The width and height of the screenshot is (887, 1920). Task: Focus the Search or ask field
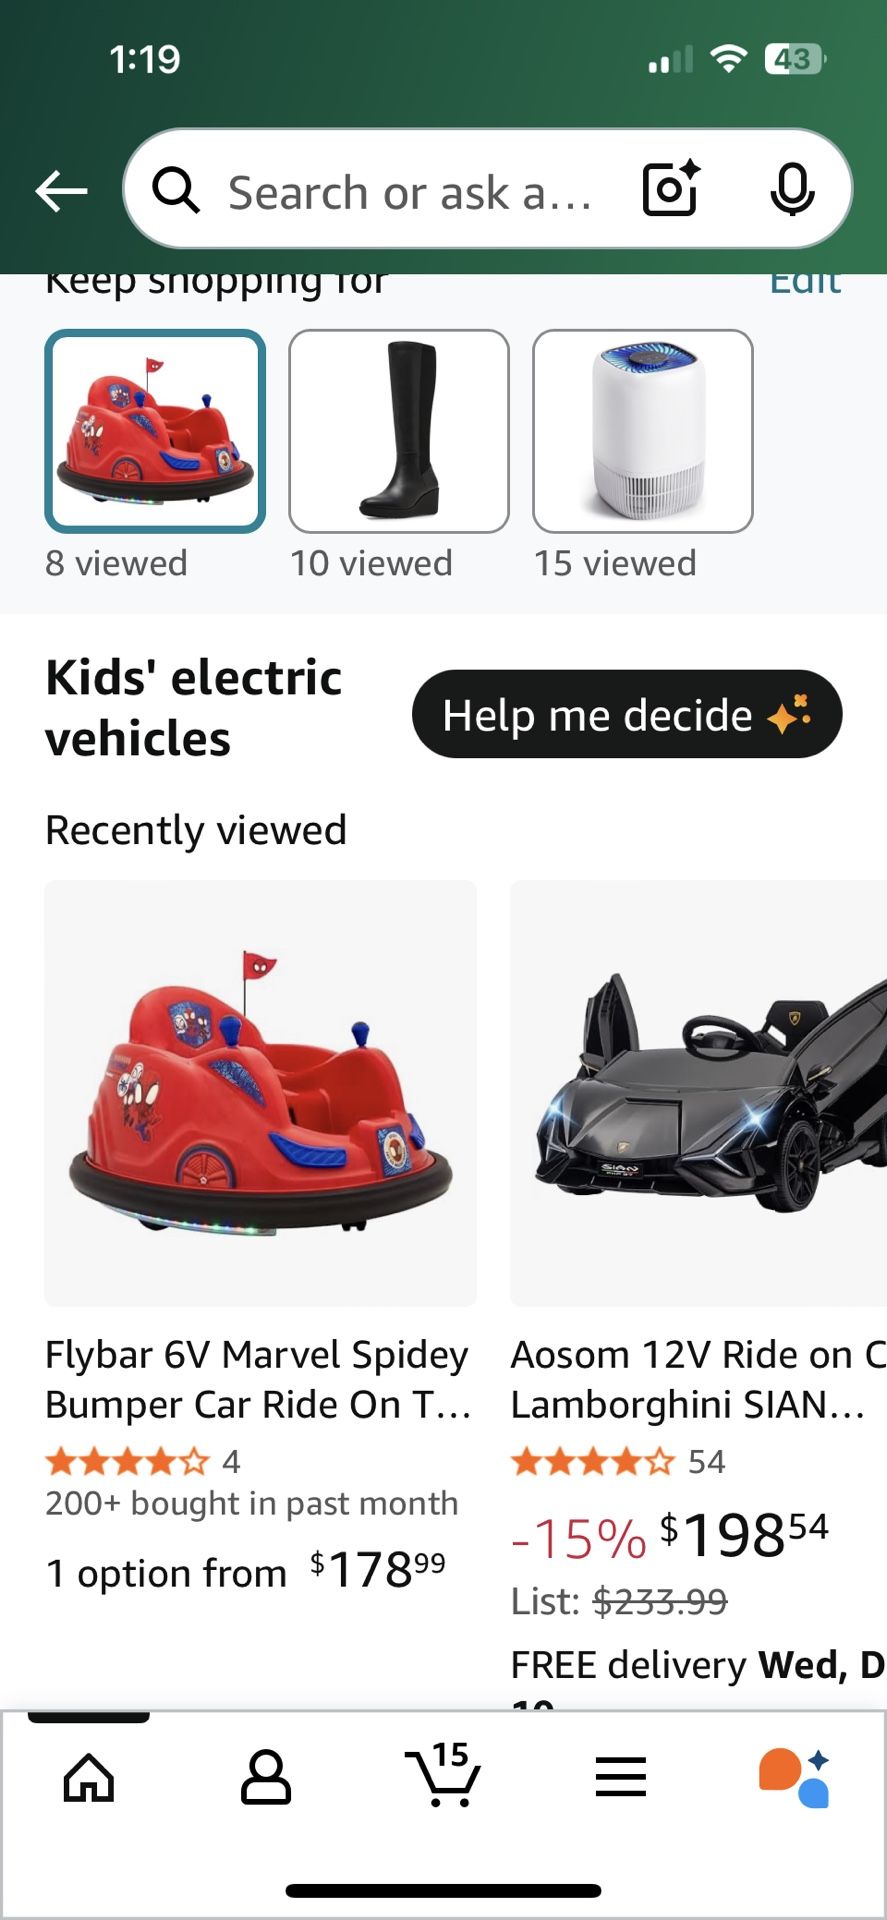point(410,192)
